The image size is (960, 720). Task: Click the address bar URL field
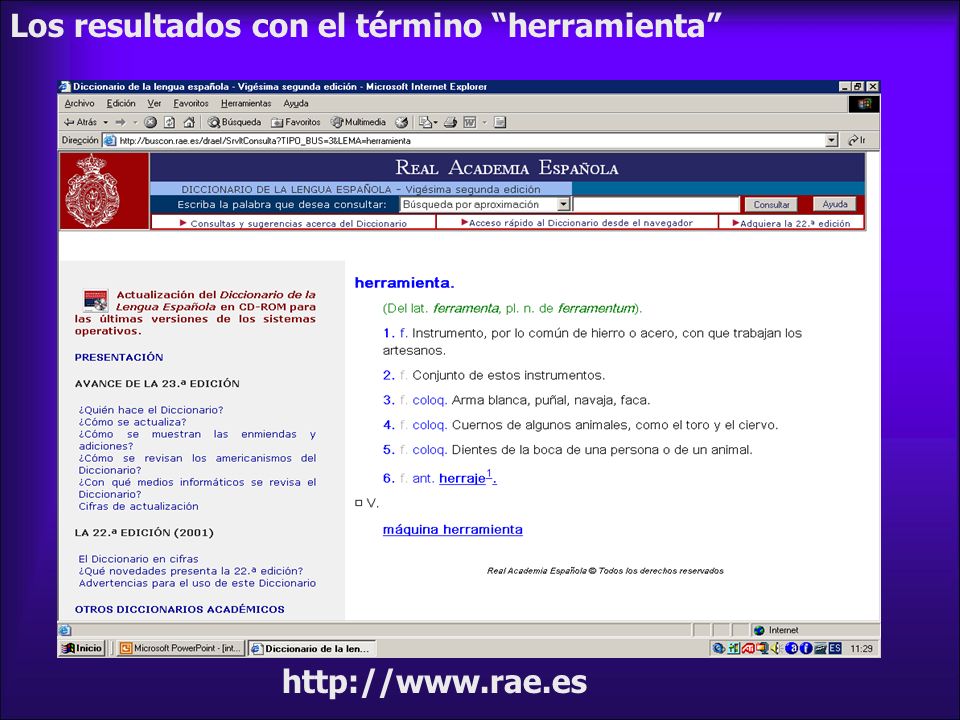pos(470,140)
